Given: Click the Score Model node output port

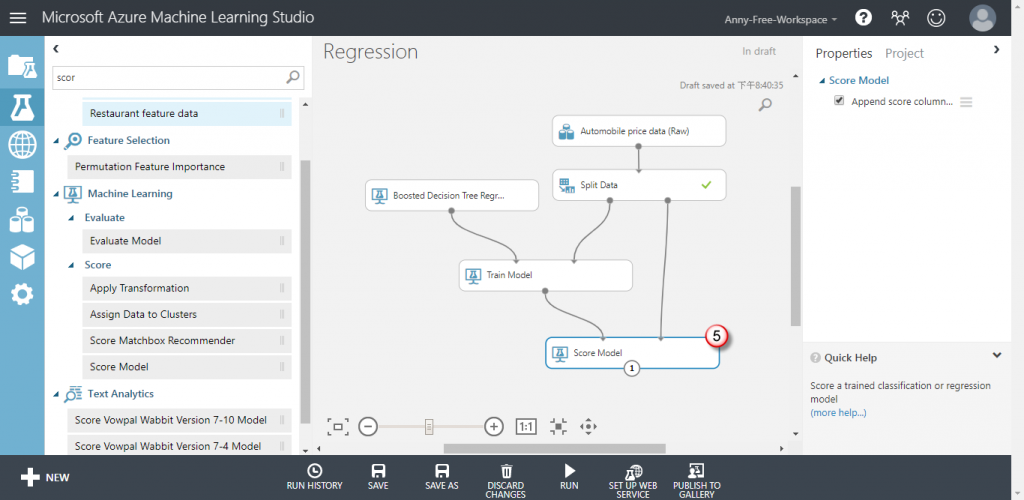Looking at the screenshot, I should [x=632, y=369].
